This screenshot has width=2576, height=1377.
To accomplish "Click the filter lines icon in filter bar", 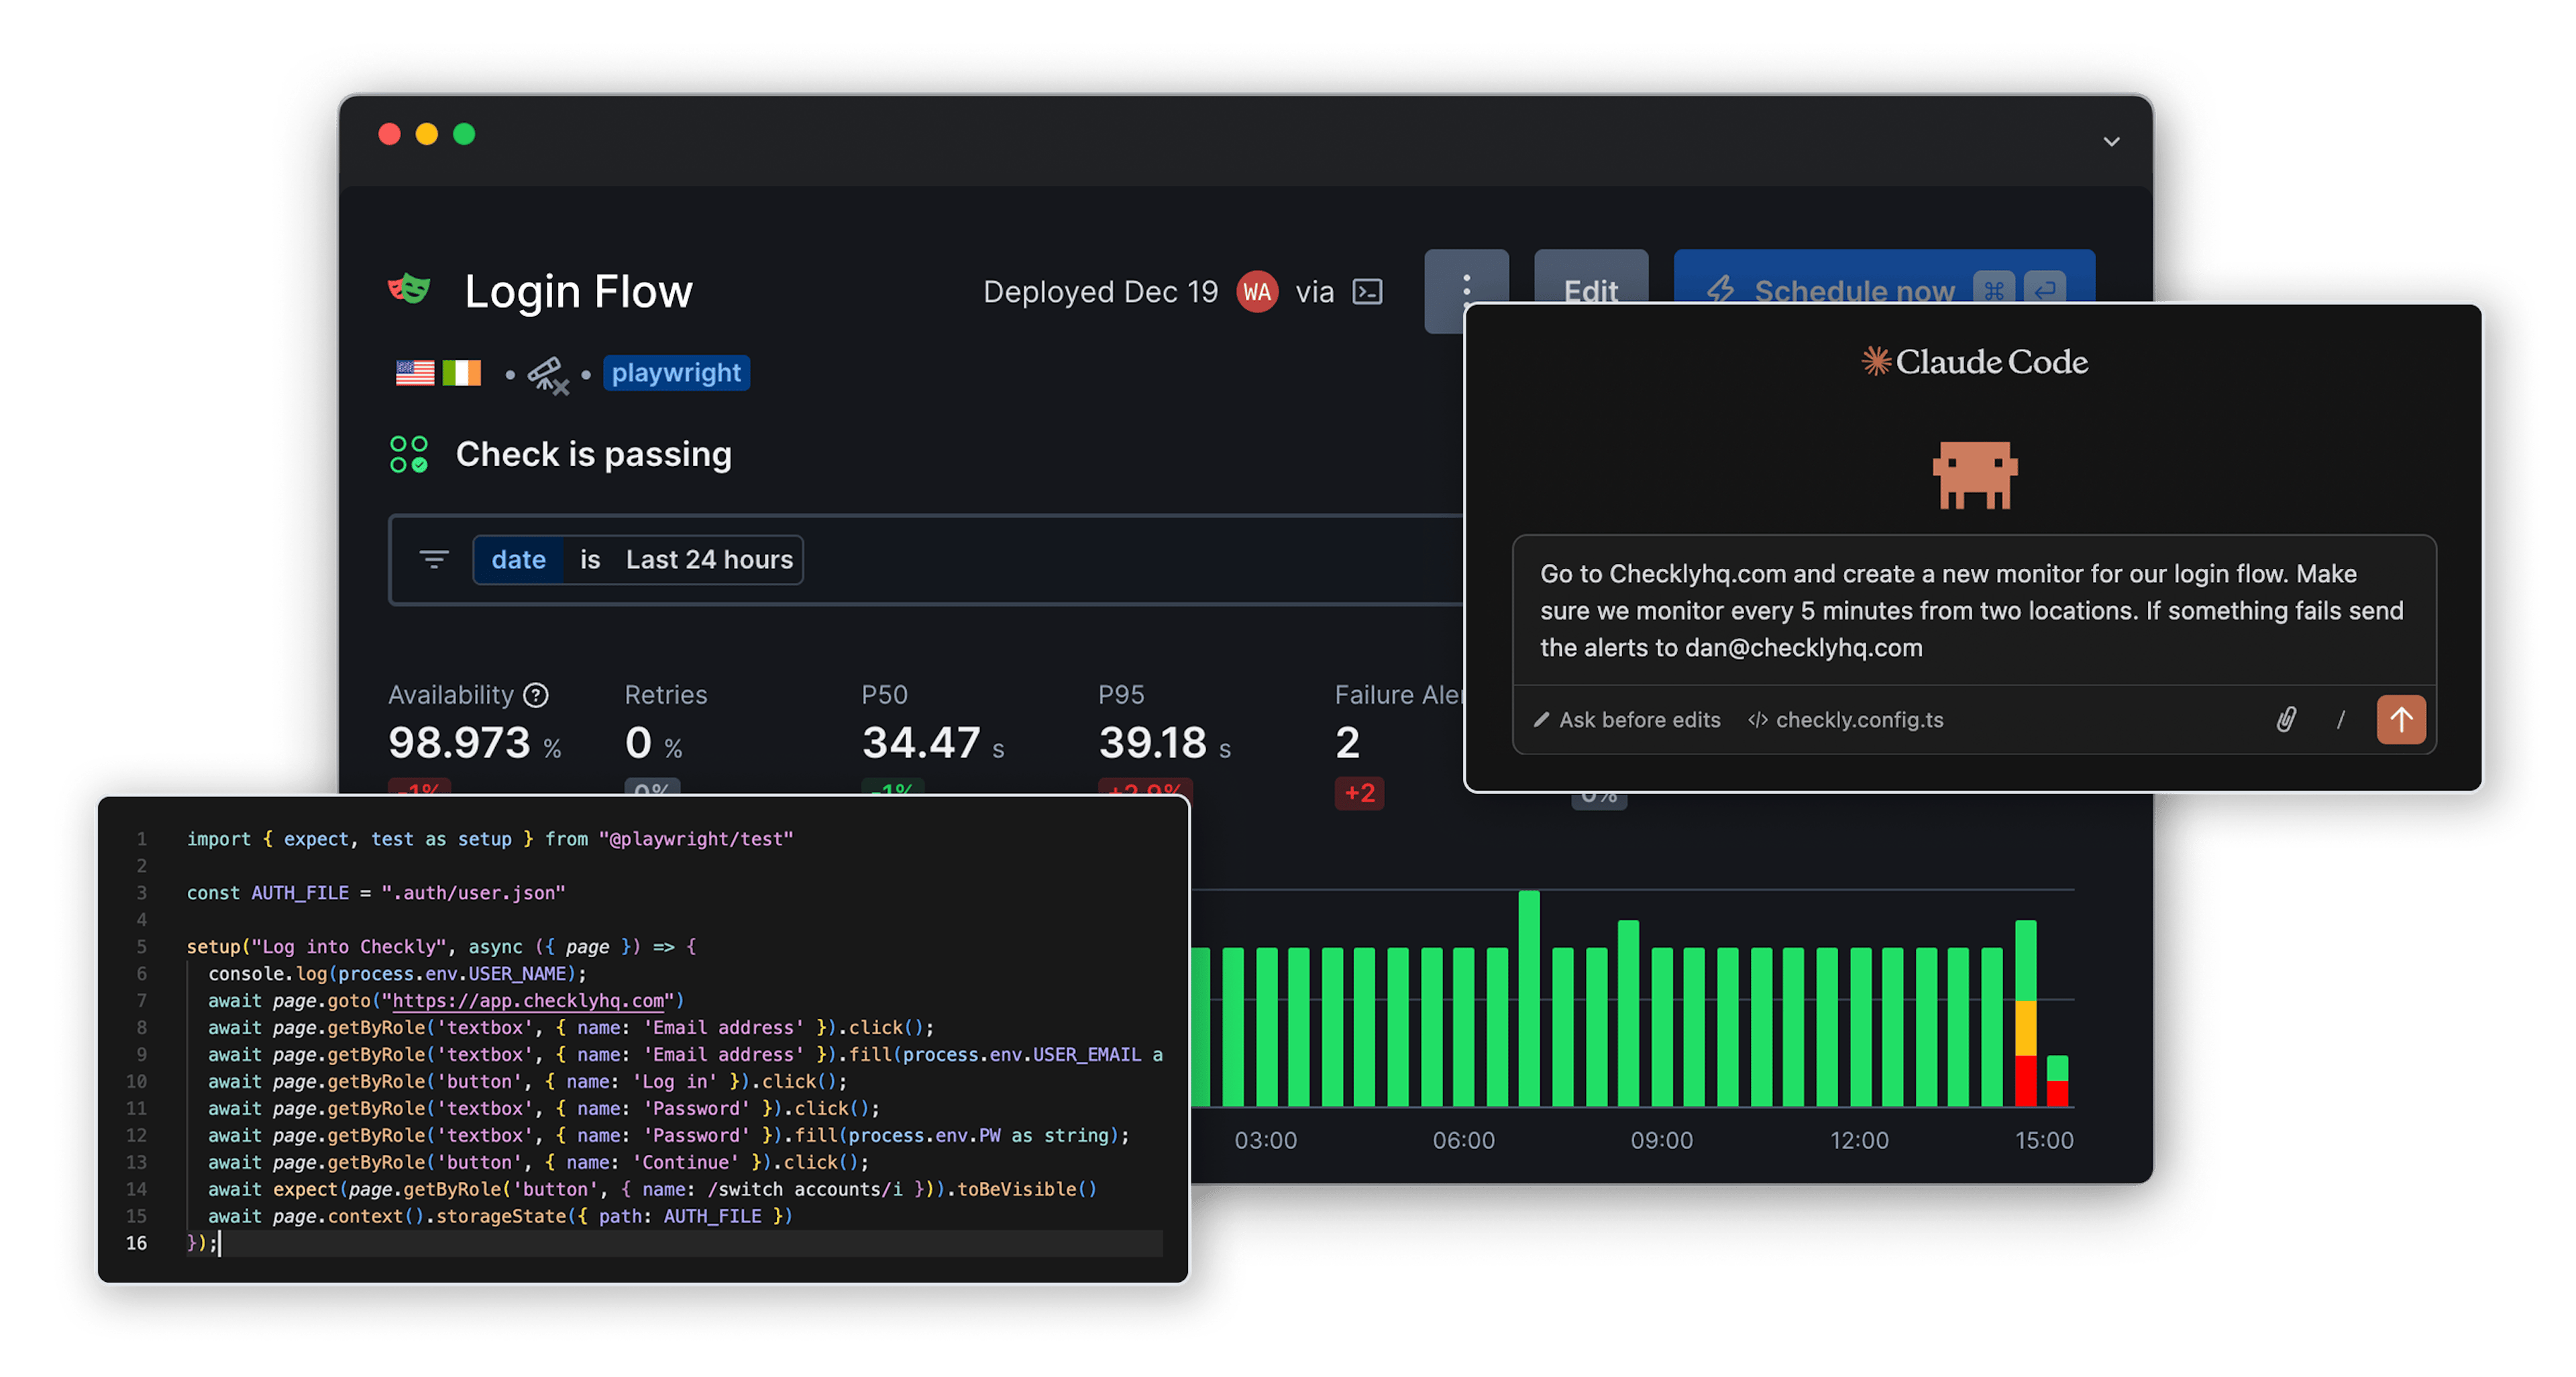I will pyautogui.click(x=434, y=559).
